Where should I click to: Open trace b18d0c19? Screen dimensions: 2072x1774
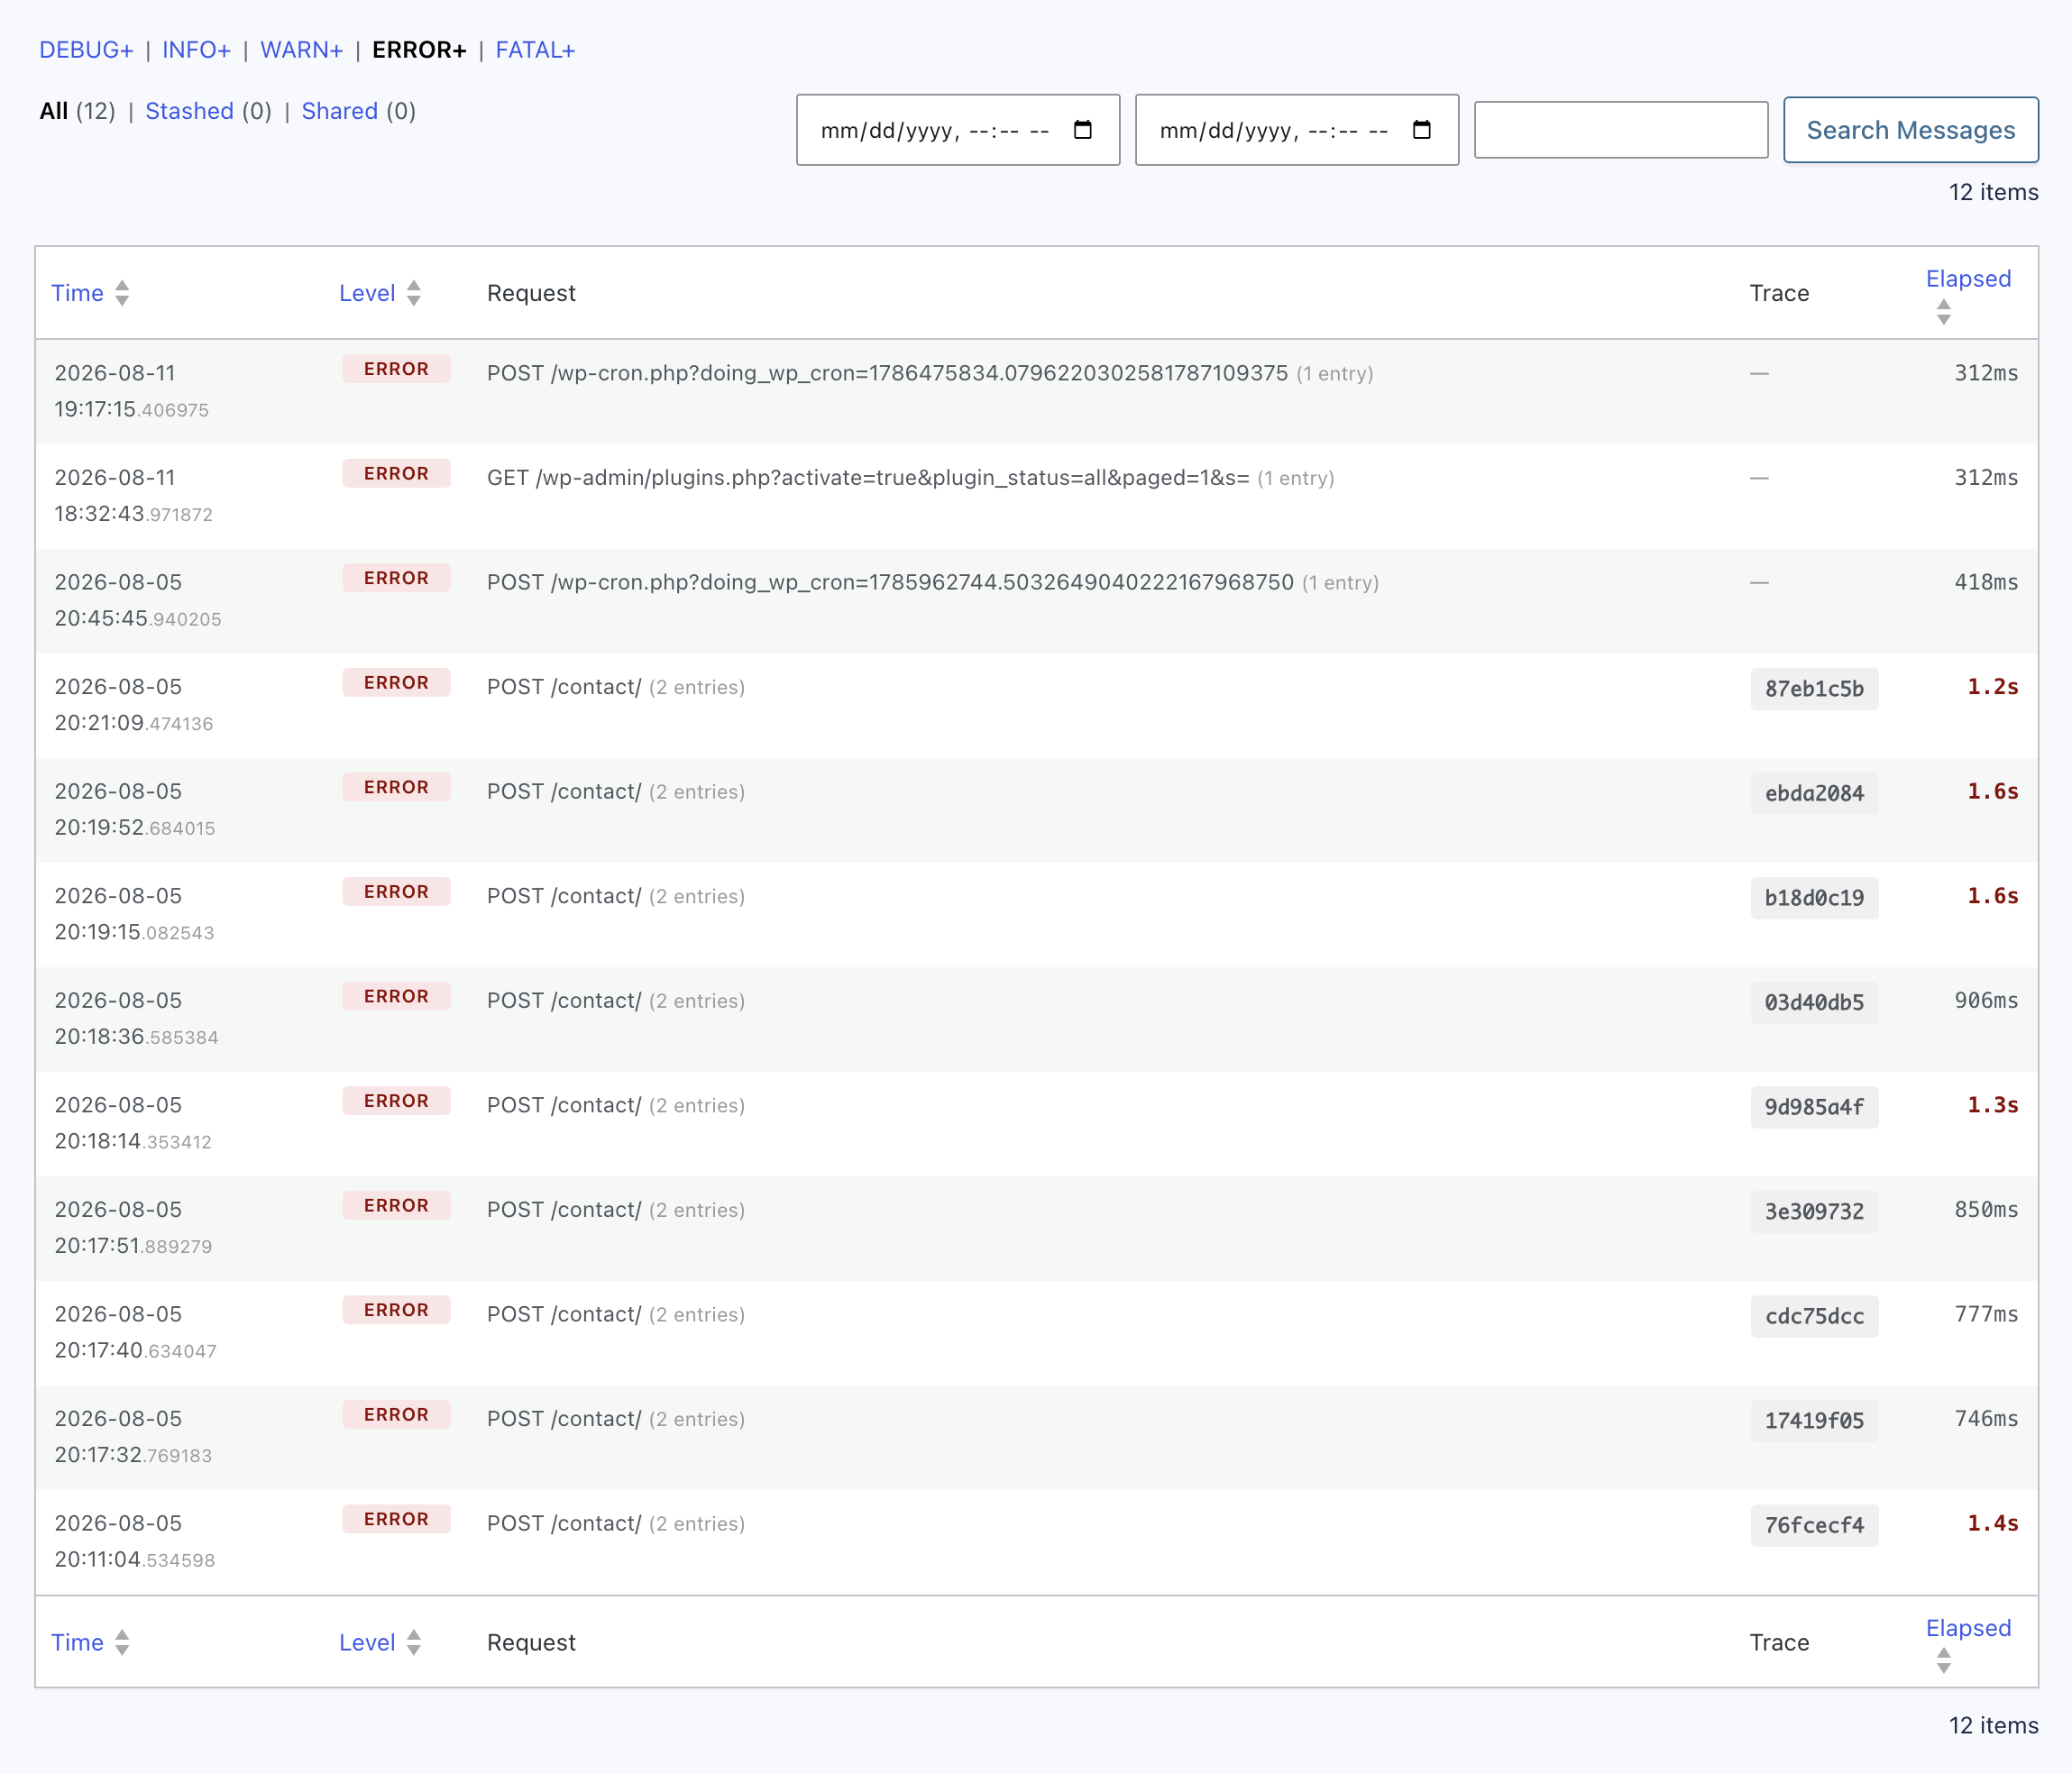[x=1814, y=898]
